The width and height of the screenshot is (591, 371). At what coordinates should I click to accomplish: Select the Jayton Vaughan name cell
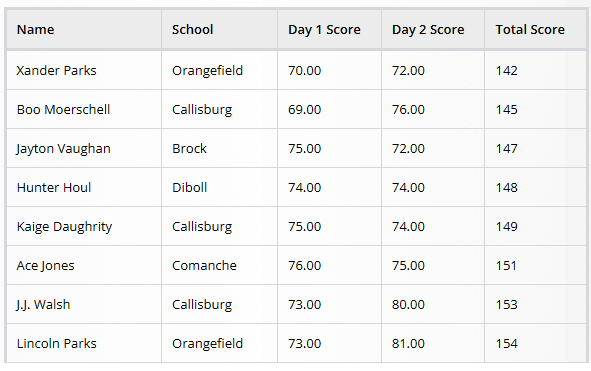[x=84, y=148]
